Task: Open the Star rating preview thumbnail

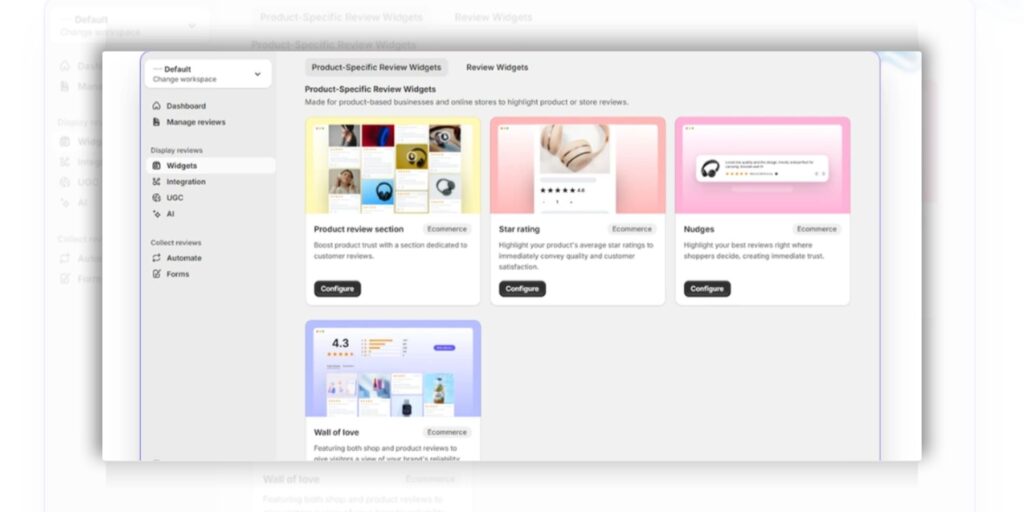Action: (x=577, y=166)
